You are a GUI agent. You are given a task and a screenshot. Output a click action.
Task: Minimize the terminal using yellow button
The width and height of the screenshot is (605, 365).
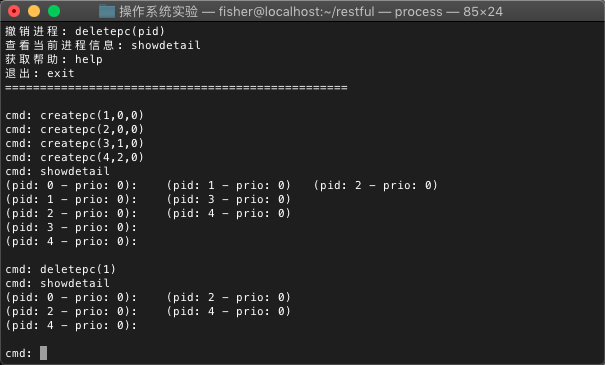(34, 11)
